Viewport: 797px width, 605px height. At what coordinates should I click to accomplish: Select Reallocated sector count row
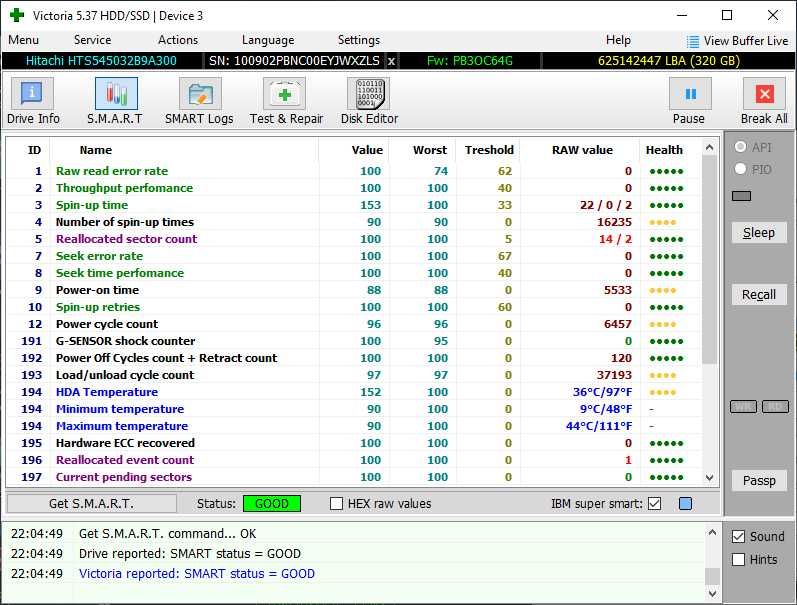(354, 239)
